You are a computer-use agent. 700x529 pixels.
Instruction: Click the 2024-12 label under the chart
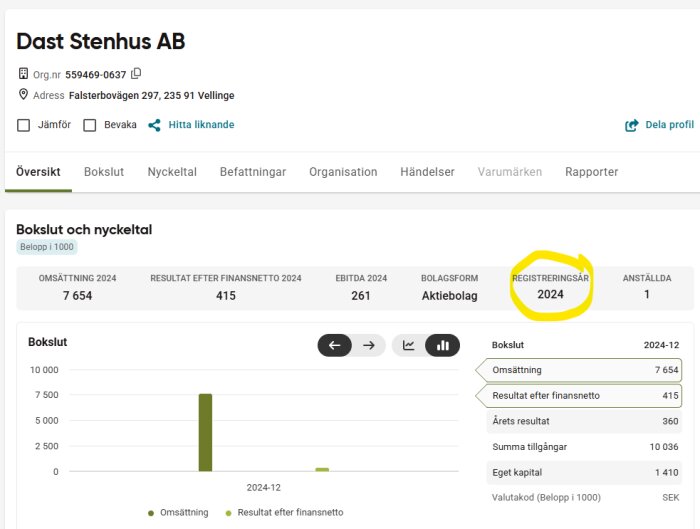(264, 487)
